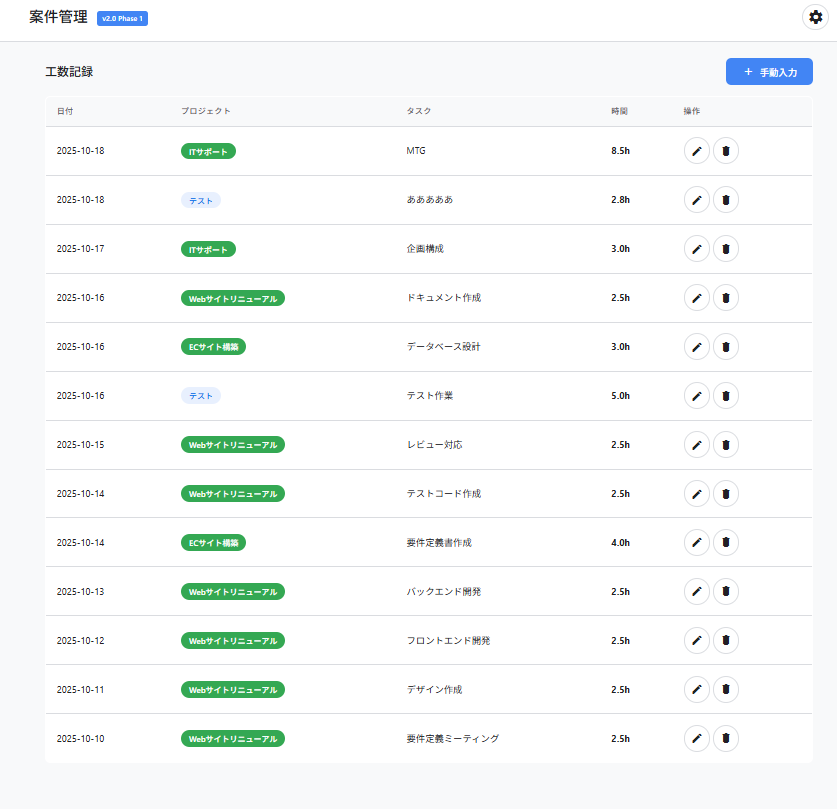837x809 pixels.
Task: Edit the MTG entry with pencil icon
Action: (697, 151)
